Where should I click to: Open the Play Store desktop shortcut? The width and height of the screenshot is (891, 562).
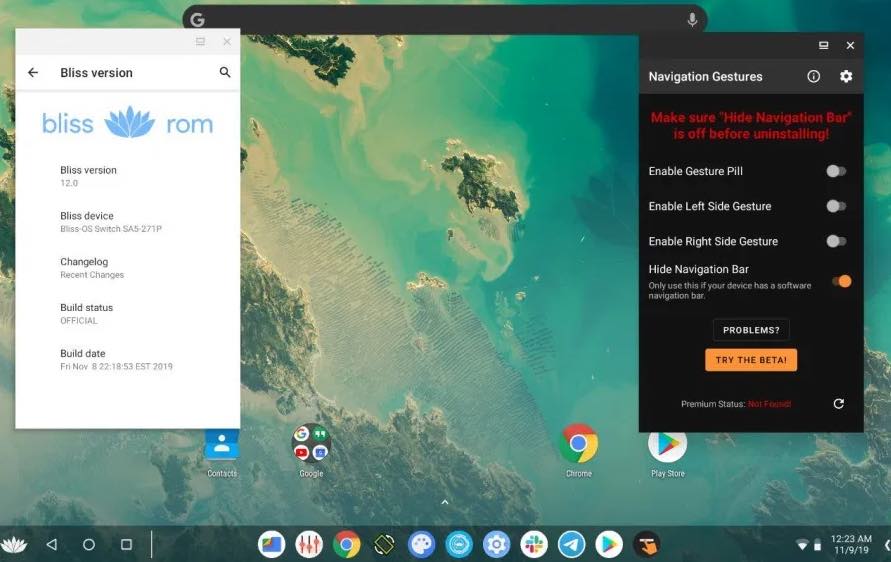click(668, 452)
